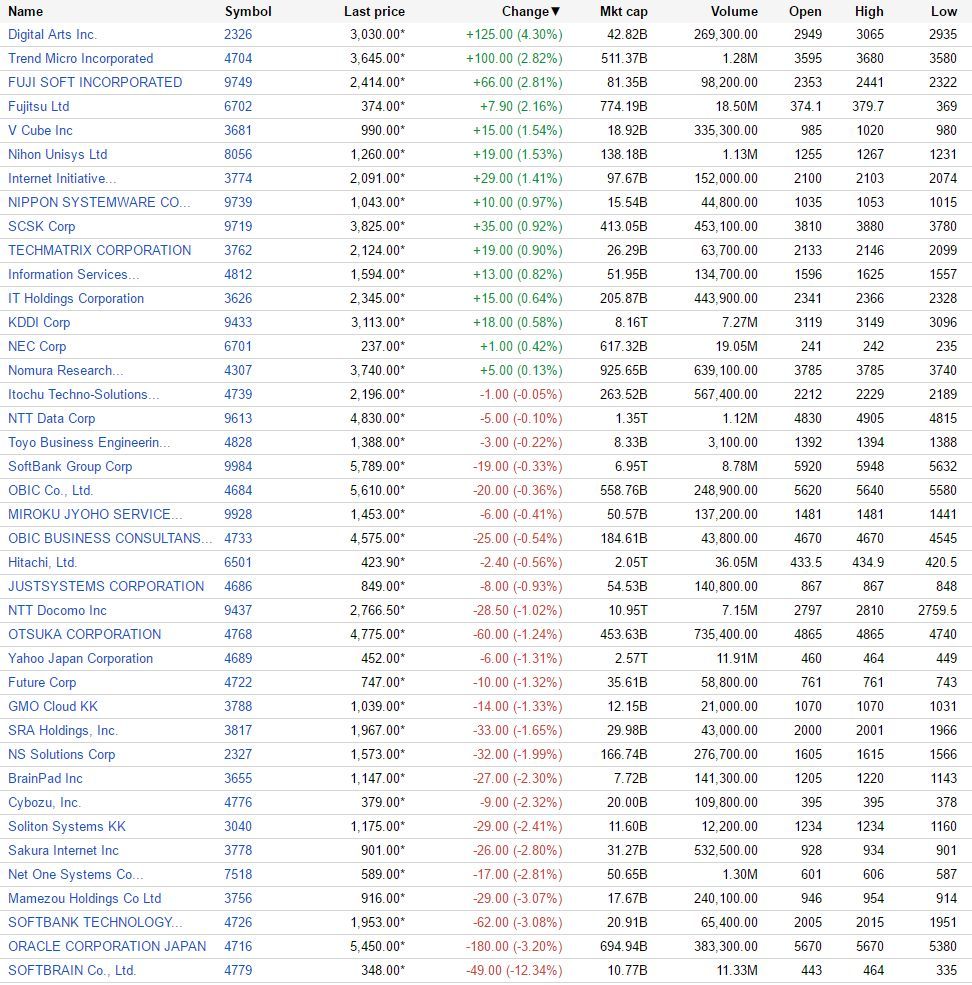Select the -49.00 (-12.34%) change value

point(514,970)
